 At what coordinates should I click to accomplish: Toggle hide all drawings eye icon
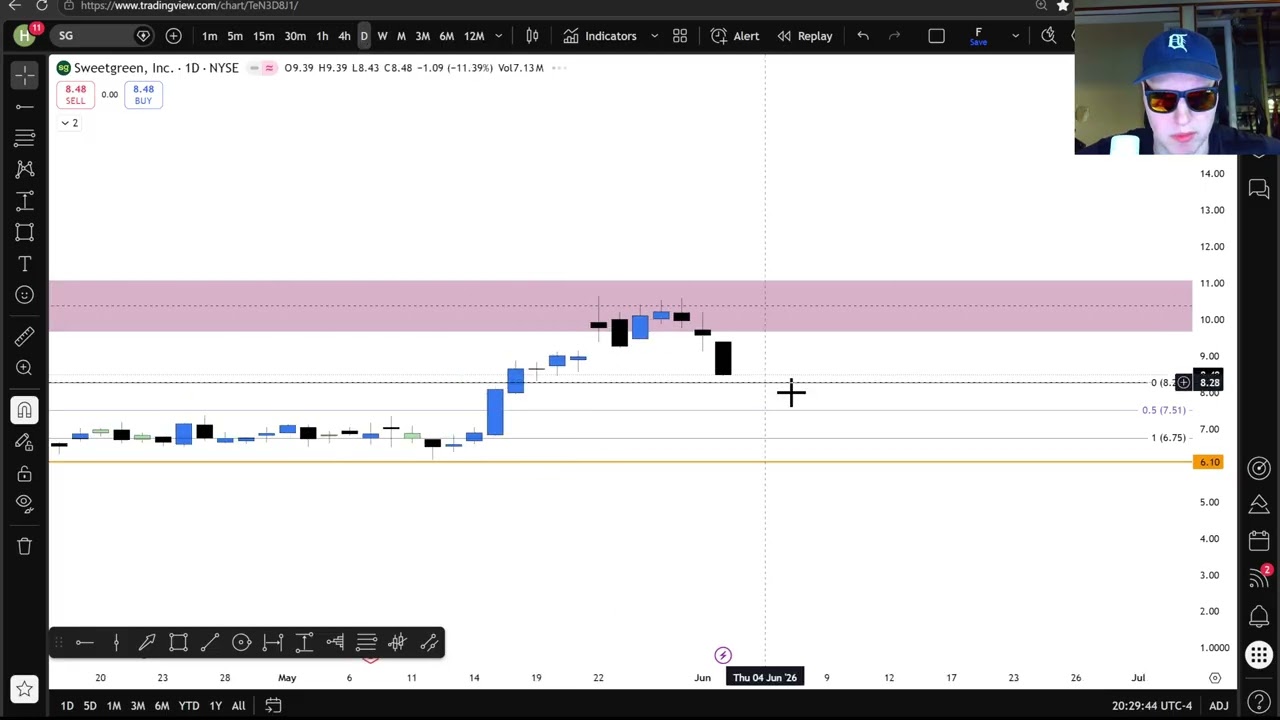(25, 504)
